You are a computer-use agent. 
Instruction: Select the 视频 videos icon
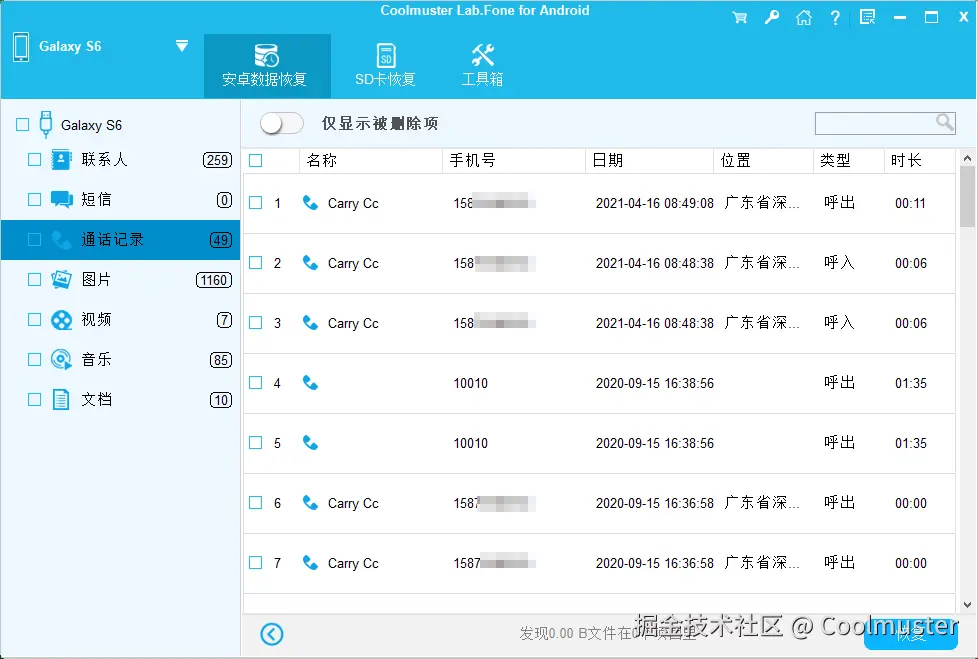click(61, 319)
